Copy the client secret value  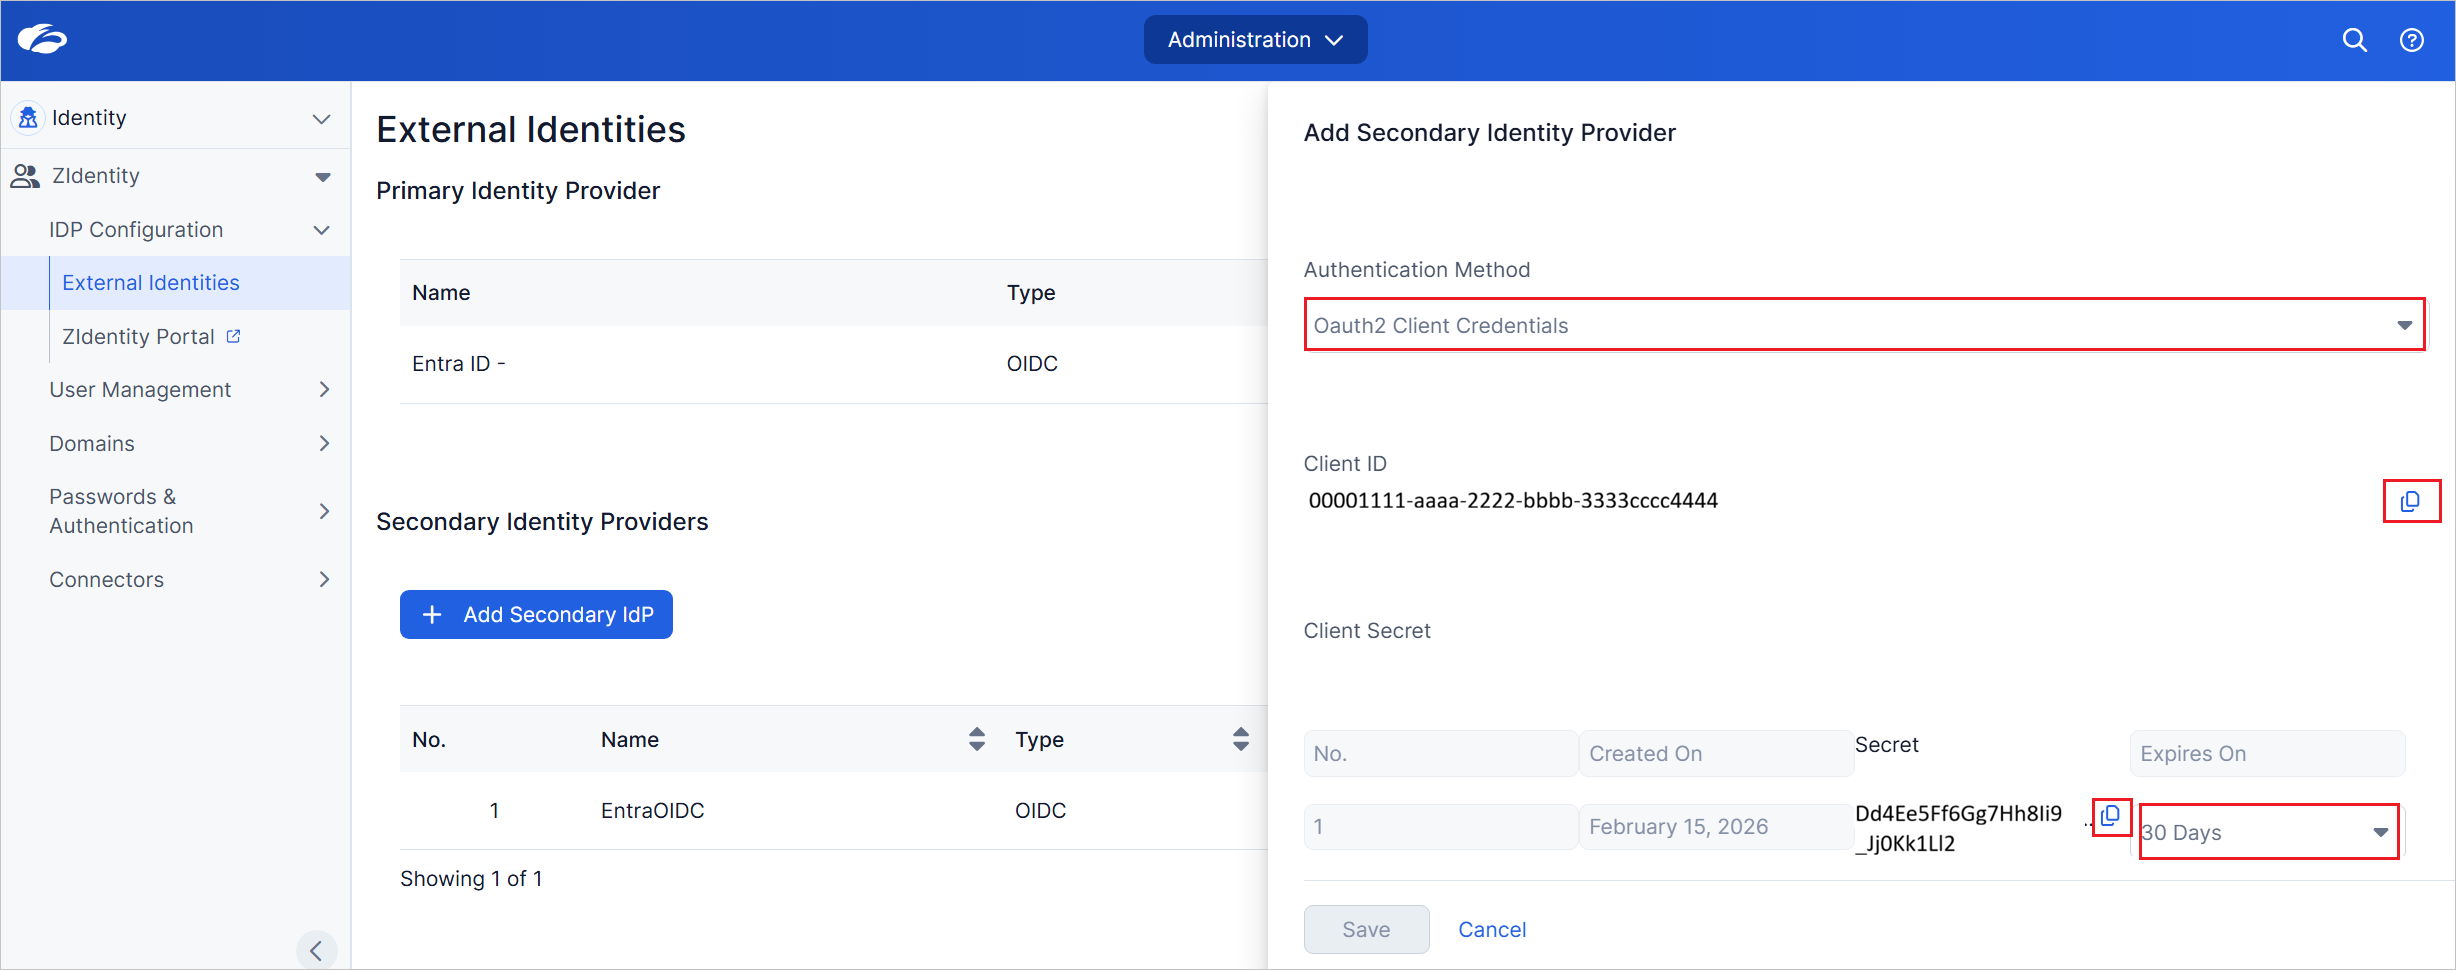(x=2111, y=816)
